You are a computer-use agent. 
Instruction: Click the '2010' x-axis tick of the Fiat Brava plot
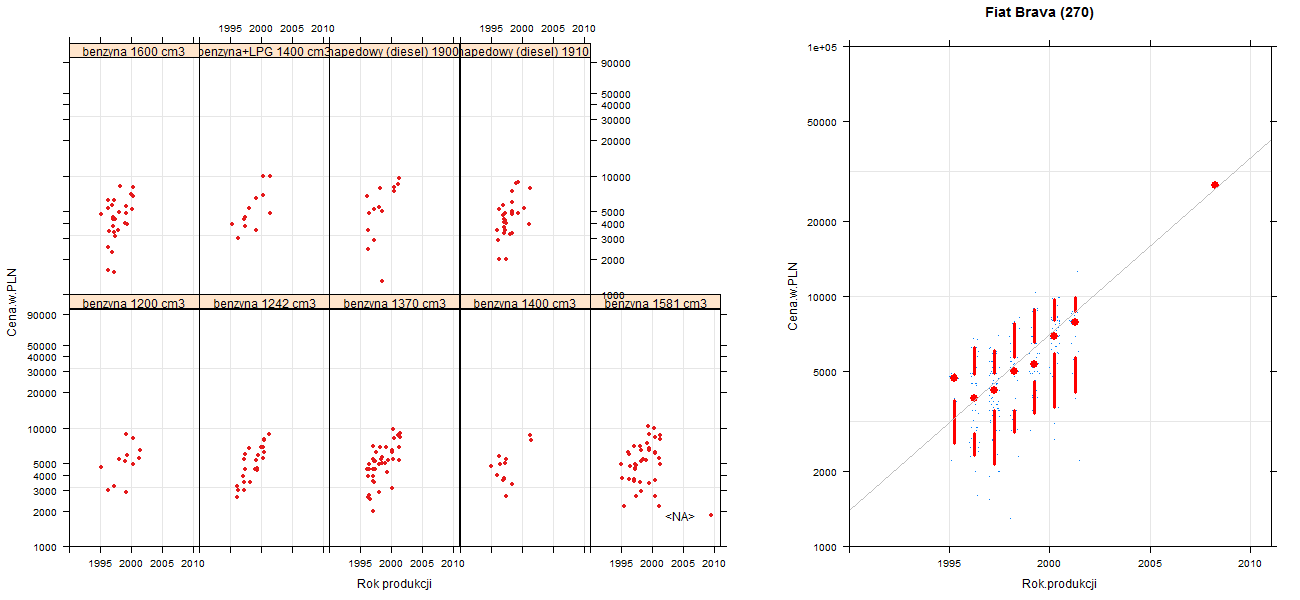pos(1250,563)
